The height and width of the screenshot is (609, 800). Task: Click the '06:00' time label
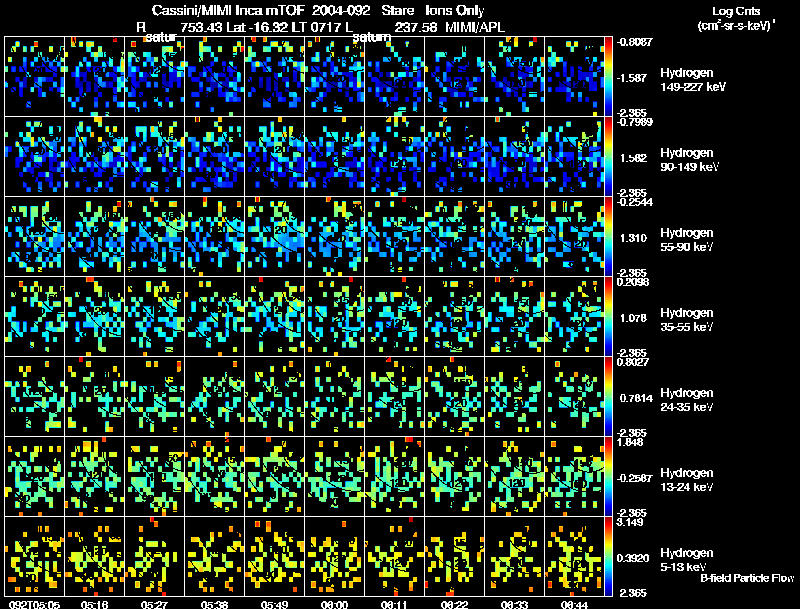[334, 604]
